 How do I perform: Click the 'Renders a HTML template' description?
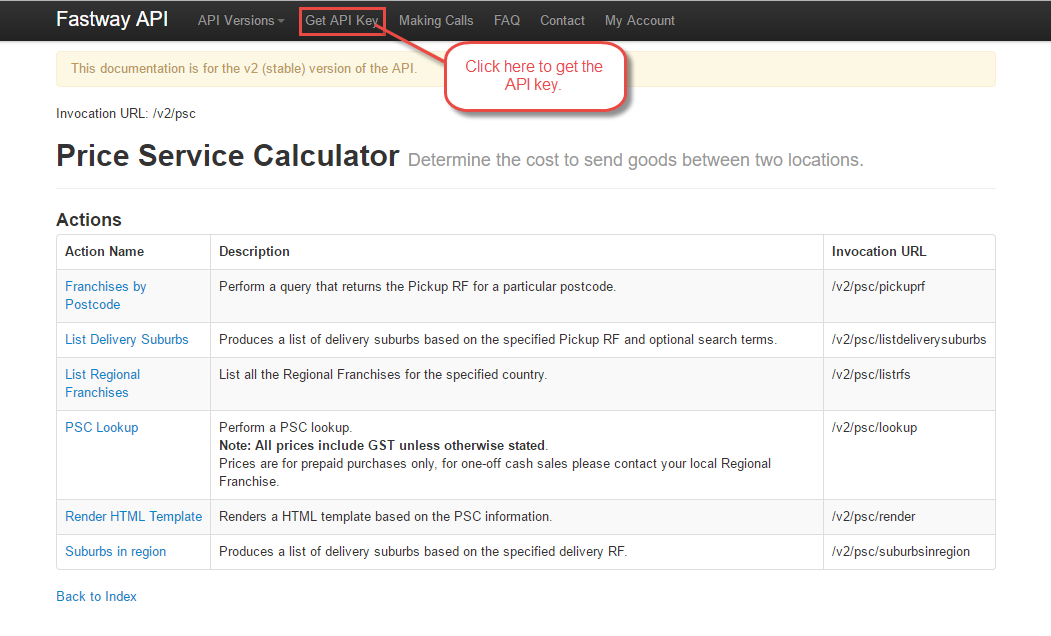[385, 516]
